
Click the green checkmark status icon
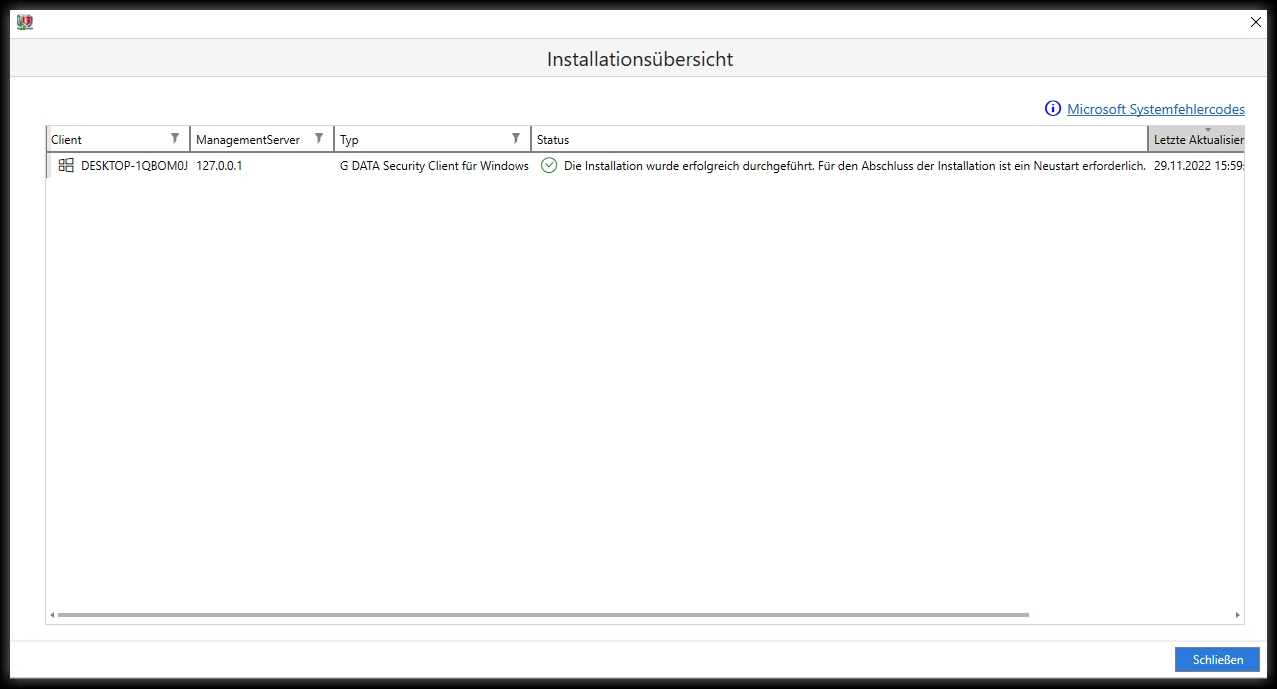pyautogui.click(x=548, y=166)
